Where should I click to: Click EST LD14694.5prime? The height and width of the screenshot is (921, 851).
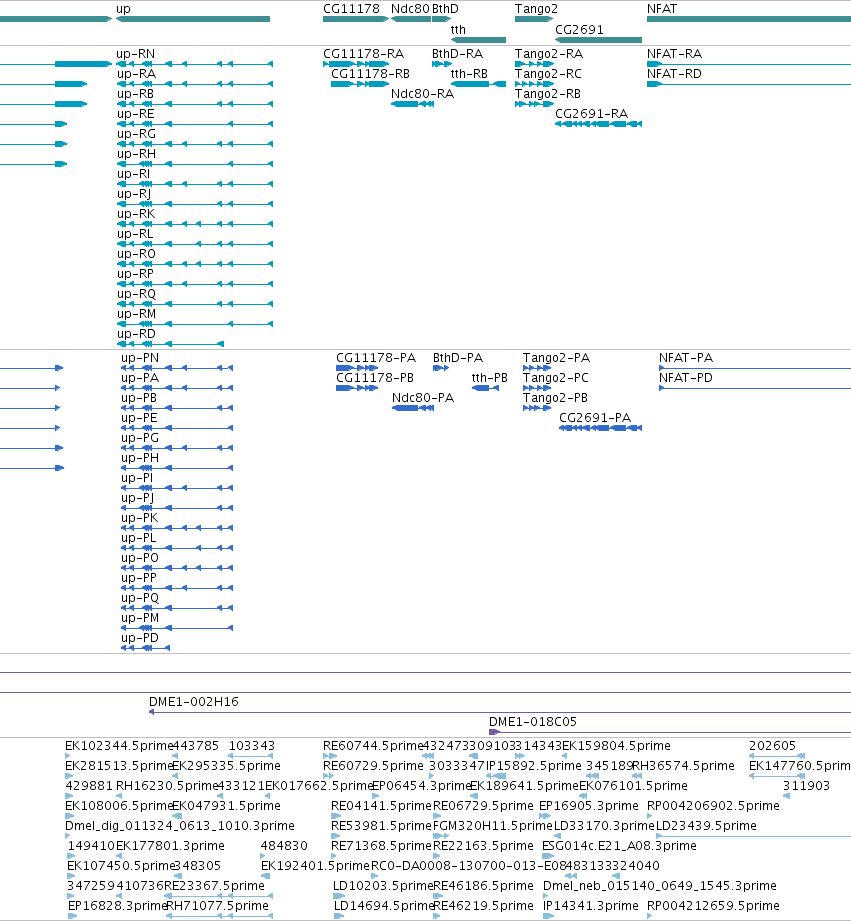tap(383, 906)
